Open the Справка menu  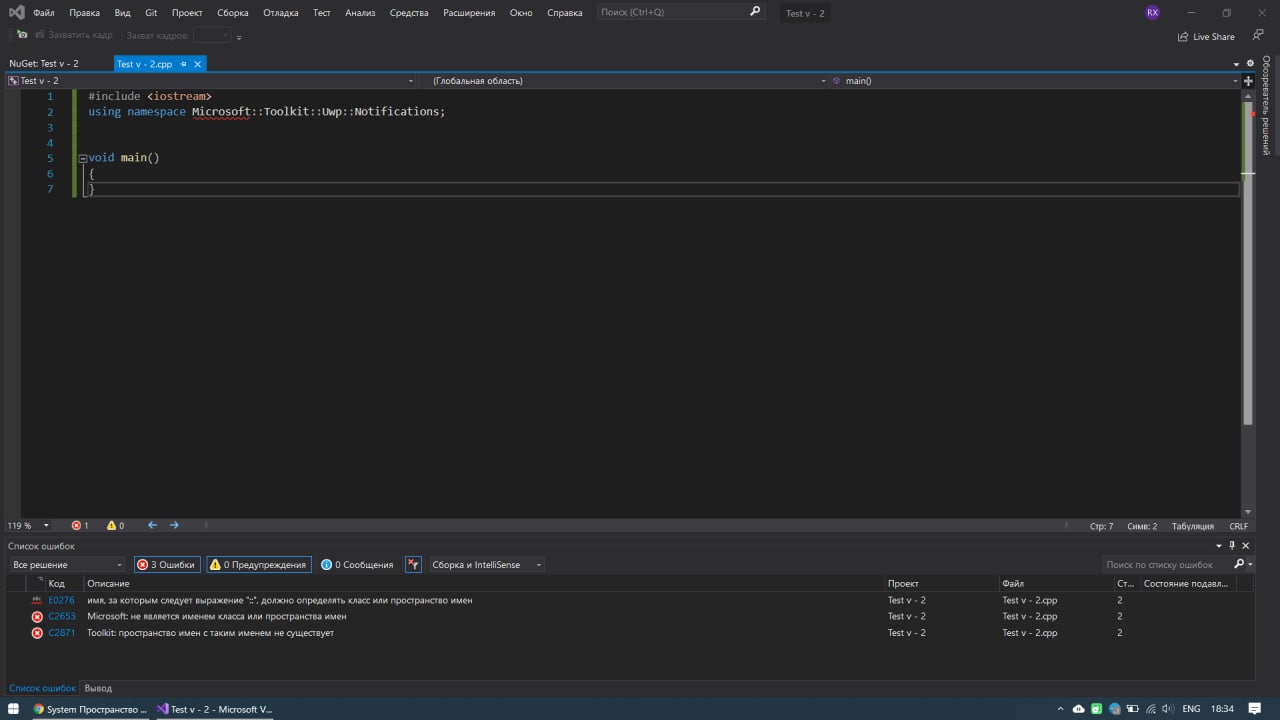[565, 13]
